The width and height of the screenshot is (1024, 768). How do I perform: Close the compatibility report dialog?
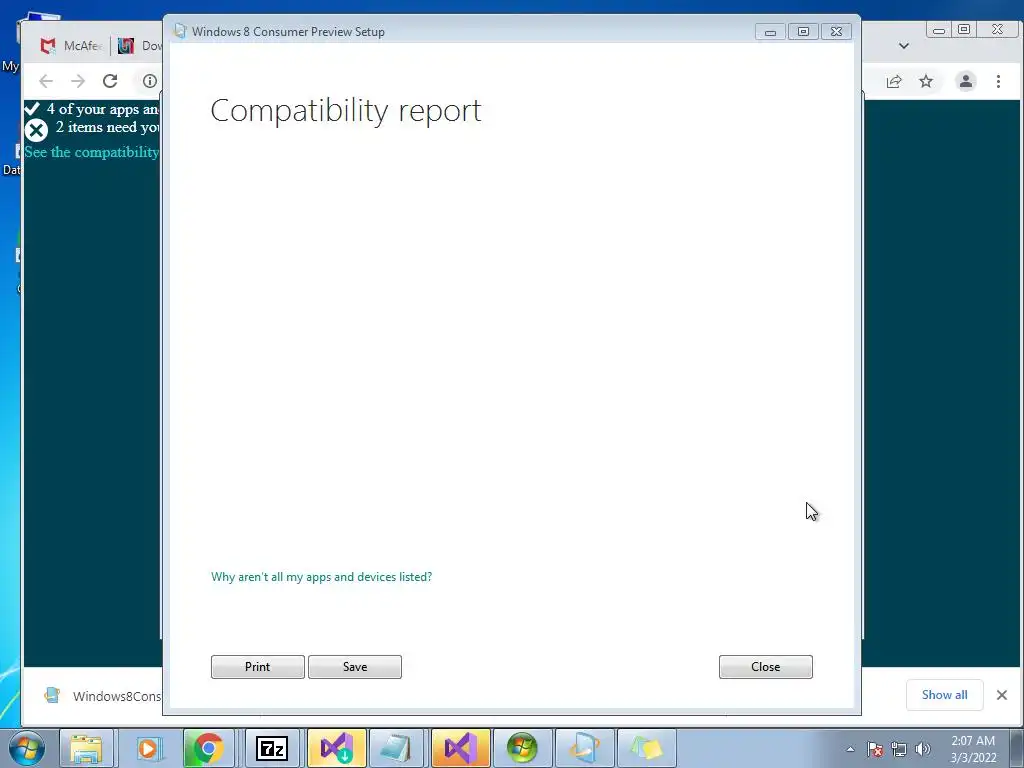point(765,667)
